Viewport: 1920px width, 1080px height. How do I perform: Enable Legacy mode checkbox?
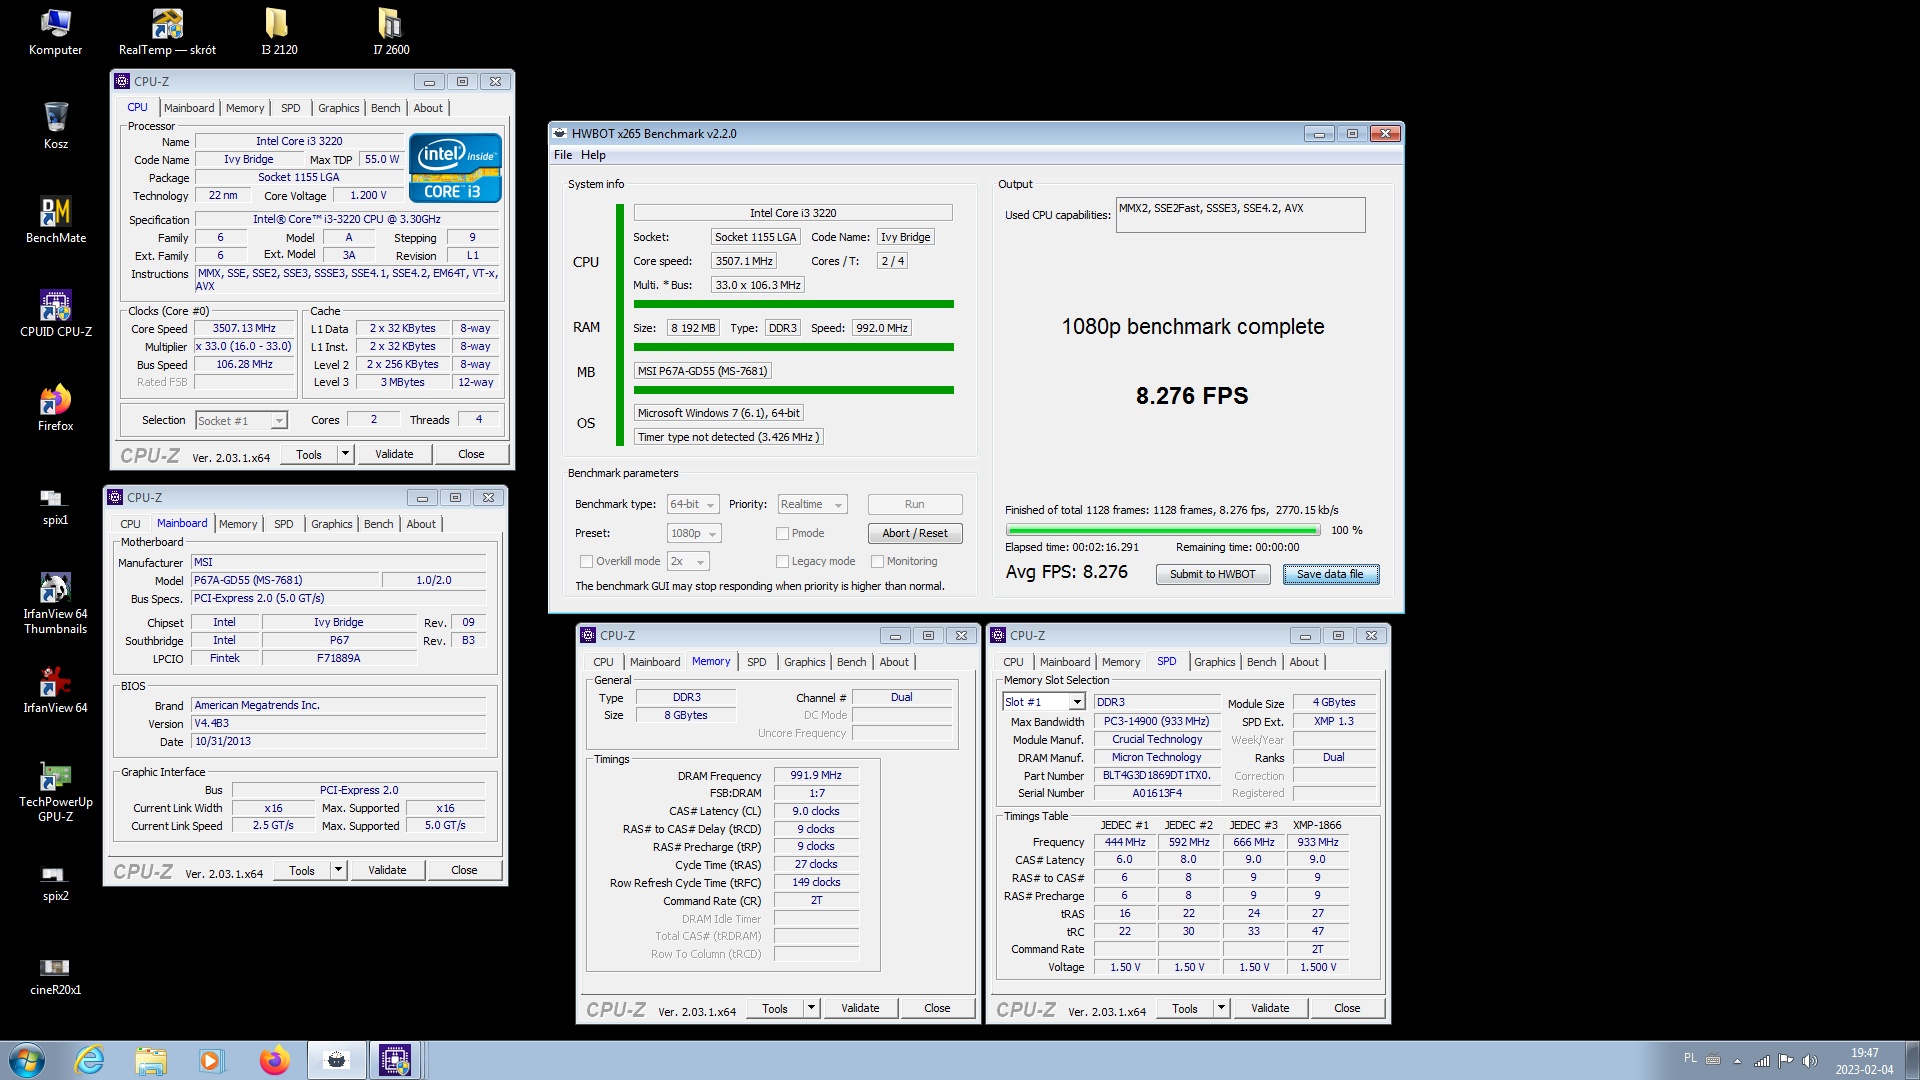[782, 561]
